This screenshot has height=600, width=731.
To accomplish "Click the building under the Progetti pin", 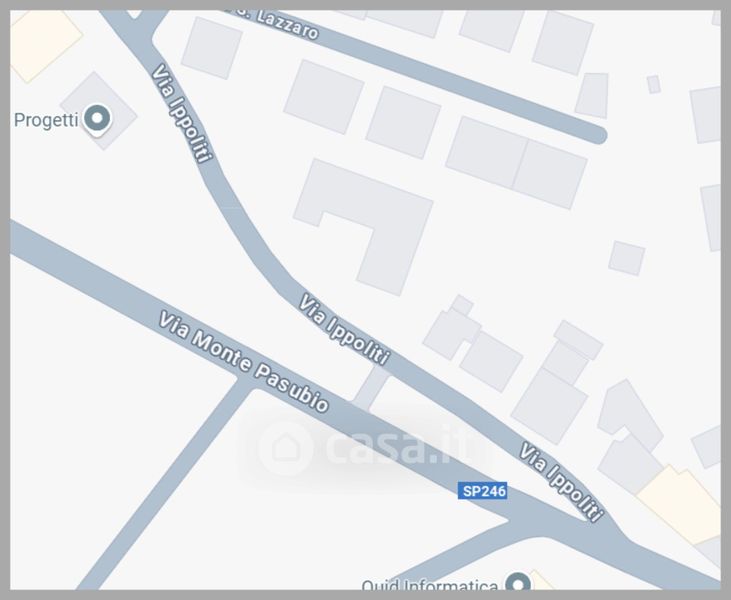I will 99,110.
